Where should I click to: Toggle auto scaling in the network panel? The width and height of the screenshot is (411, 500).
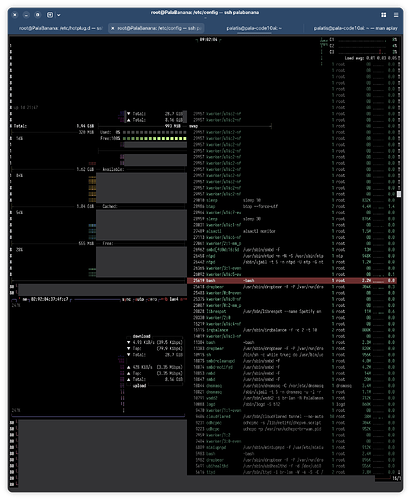tap(139, 299)
